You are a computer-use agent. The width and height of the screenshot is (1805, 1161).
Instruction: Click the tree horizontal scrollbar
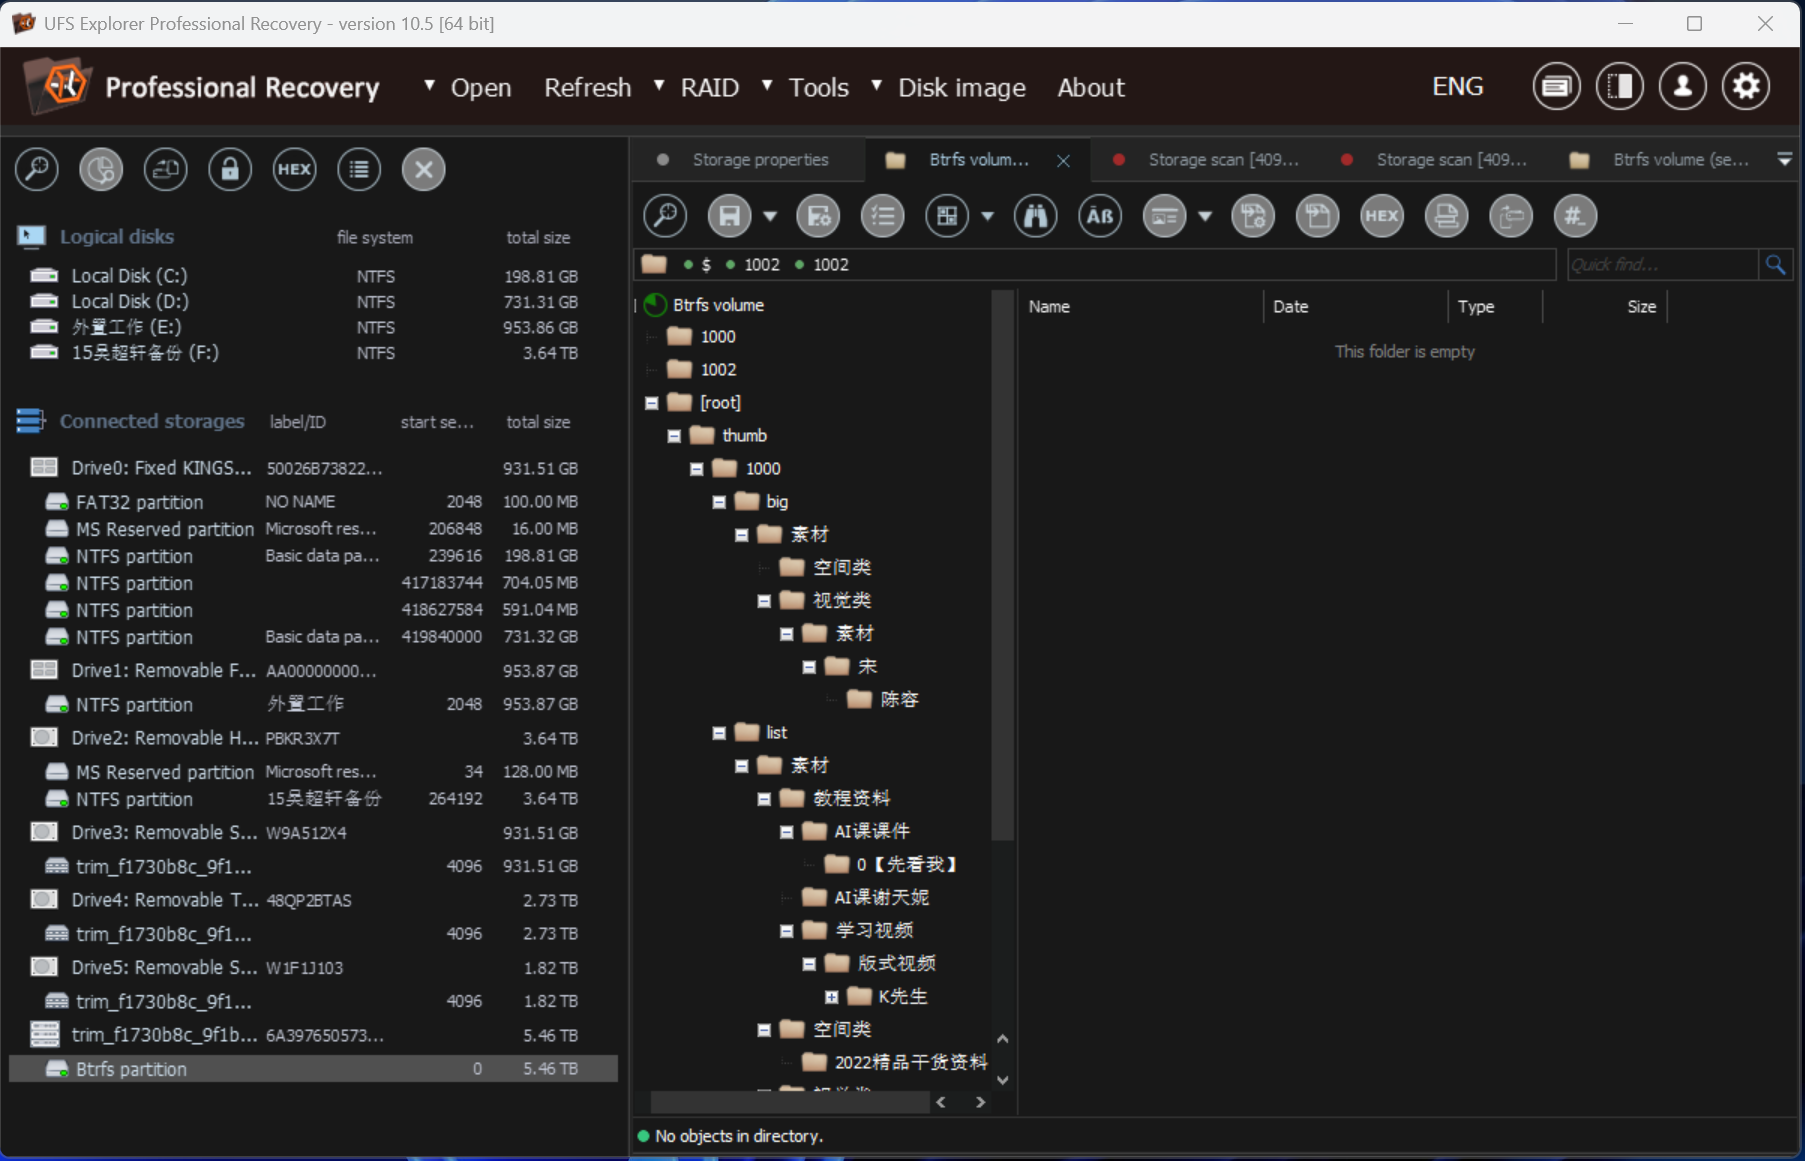pos(789,1102)
